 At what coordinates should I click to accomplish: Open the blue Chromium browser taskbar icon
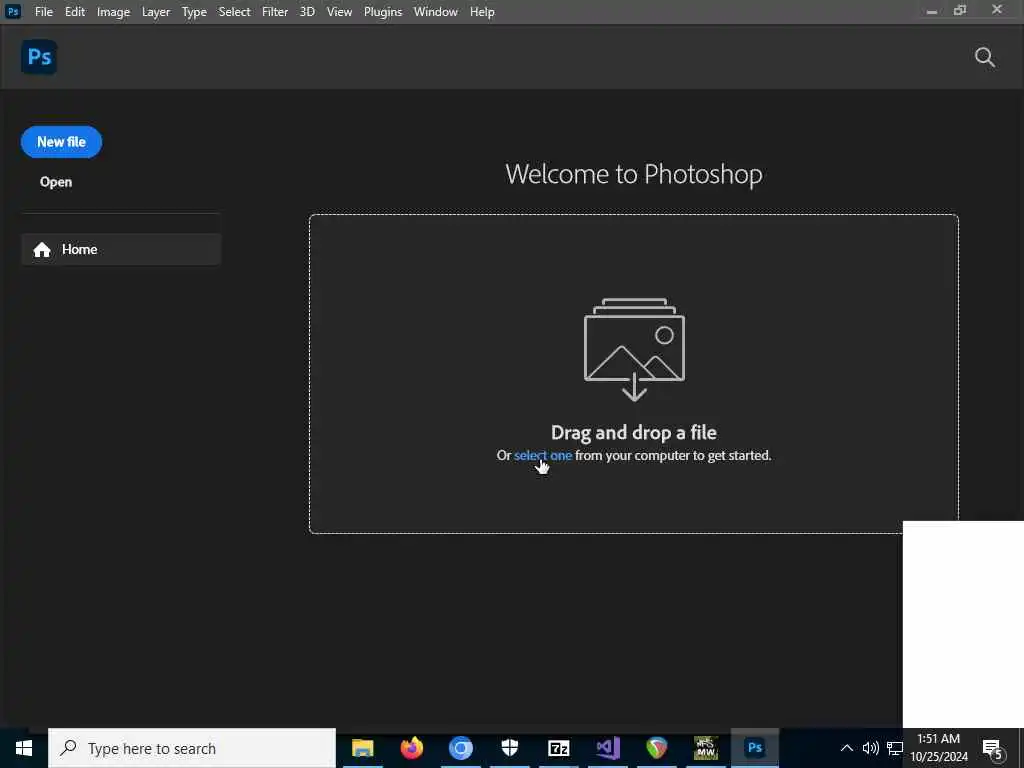click(460, 748)
